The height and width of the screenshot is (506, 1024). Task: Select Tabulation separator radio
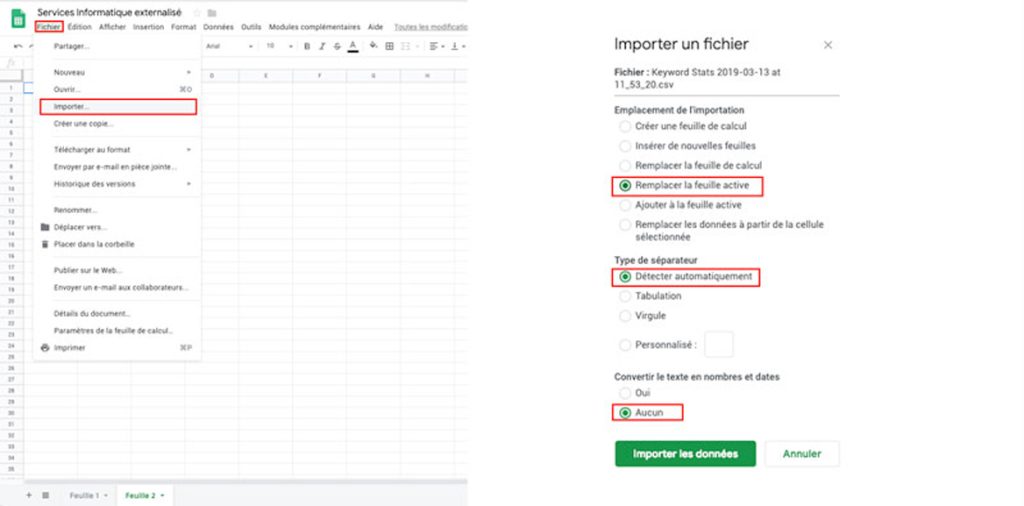[x=625, y=296]
